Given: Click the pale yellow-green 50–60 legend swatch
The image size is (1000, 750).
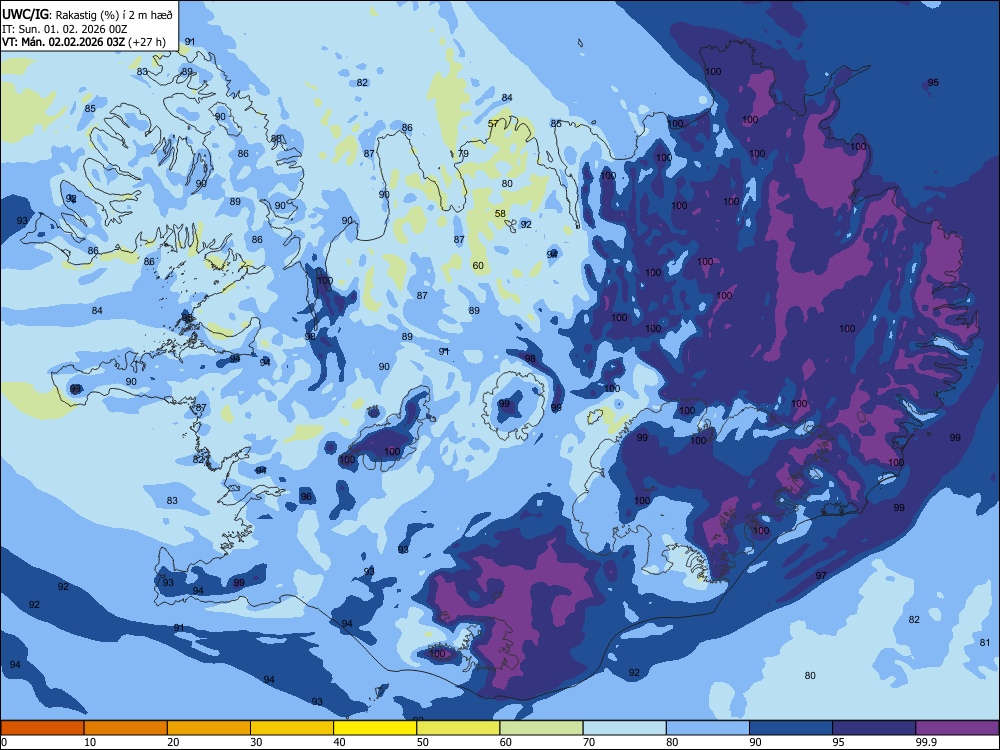Looking at the screenshot, I should pyautogui.click(x=458, y=728).
